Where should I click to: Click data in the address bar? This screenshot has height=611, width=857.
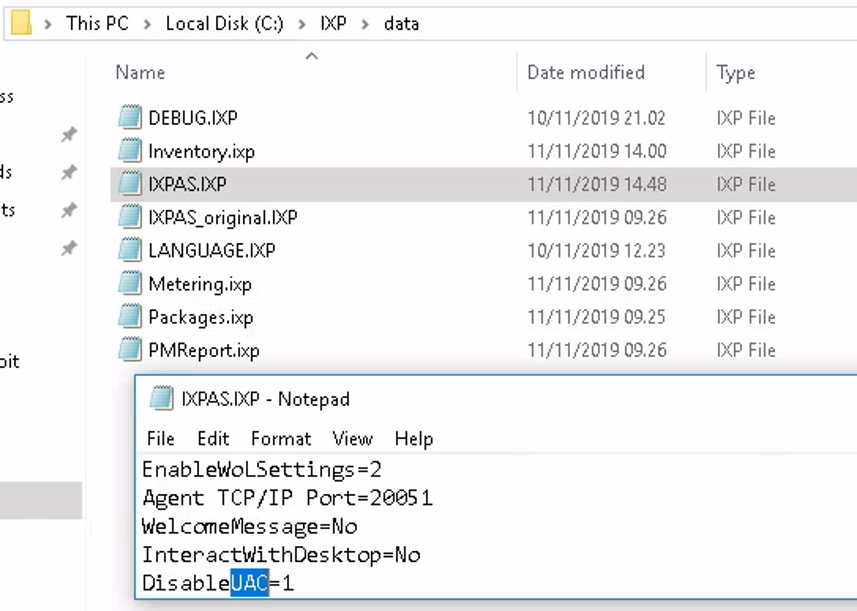coord(401,23)
